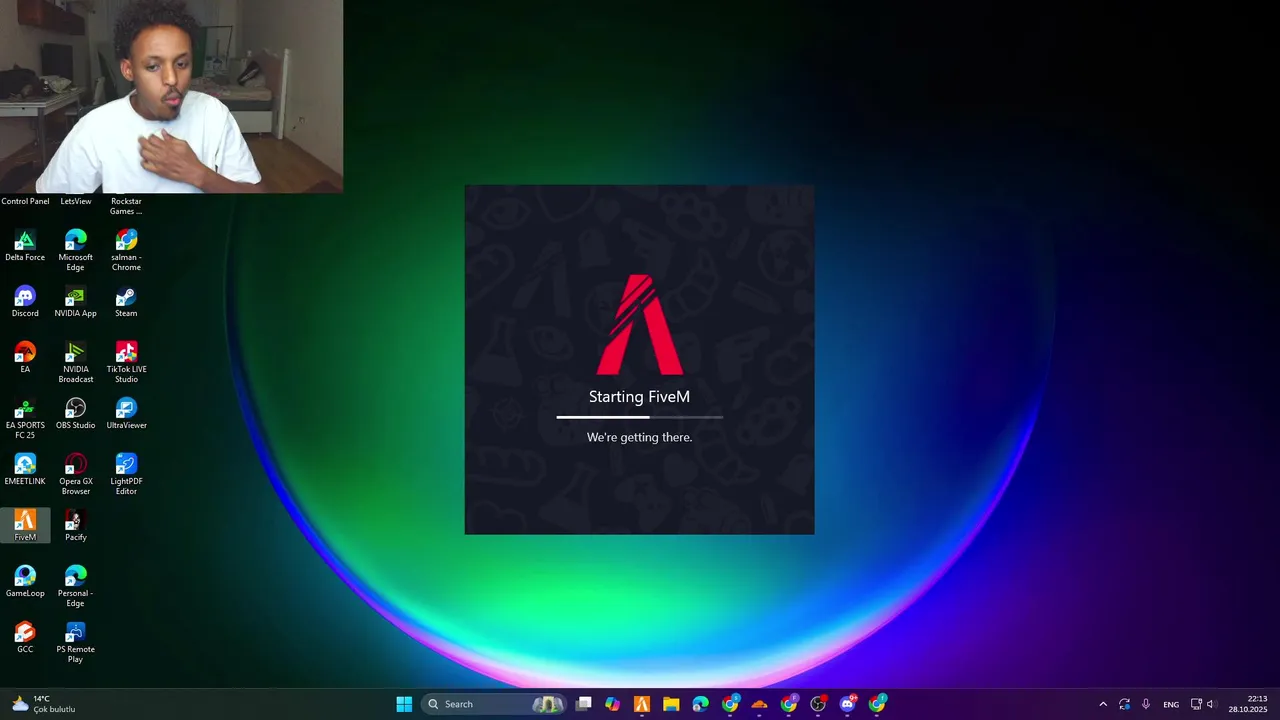Open the NVIDIA App desktop icon
1280x720 pixels.
(76, 302)
